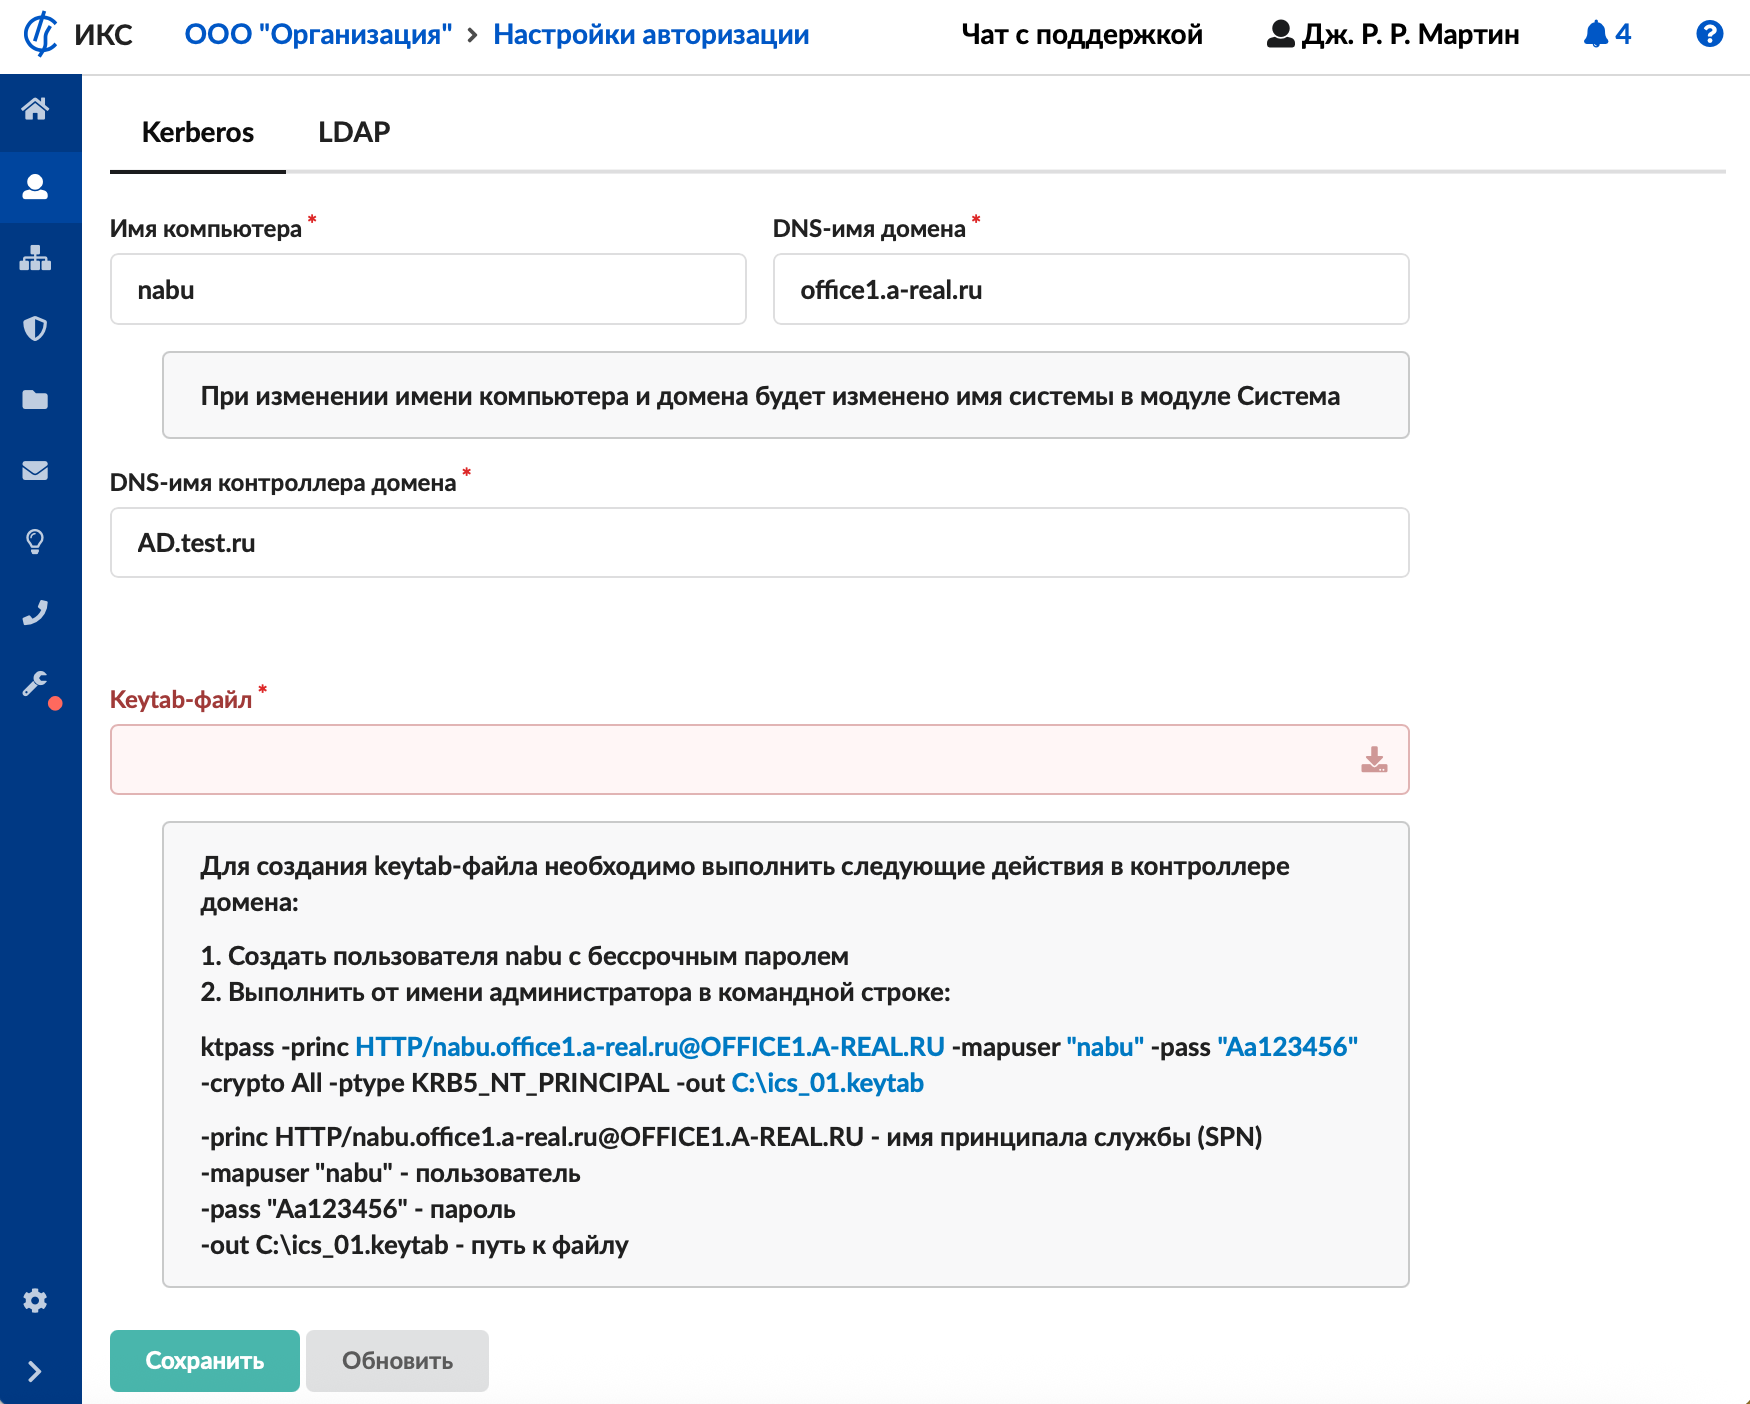
Task: Open the home icon in sidebar
Action: coord(36,109)
